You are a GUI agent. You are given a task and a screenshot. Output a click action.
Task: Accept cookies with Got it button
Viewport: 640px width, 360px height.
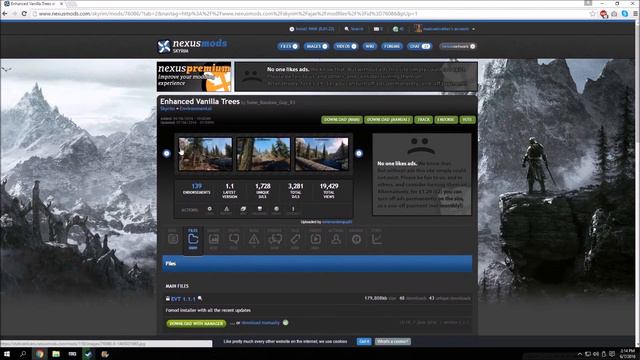364,341
